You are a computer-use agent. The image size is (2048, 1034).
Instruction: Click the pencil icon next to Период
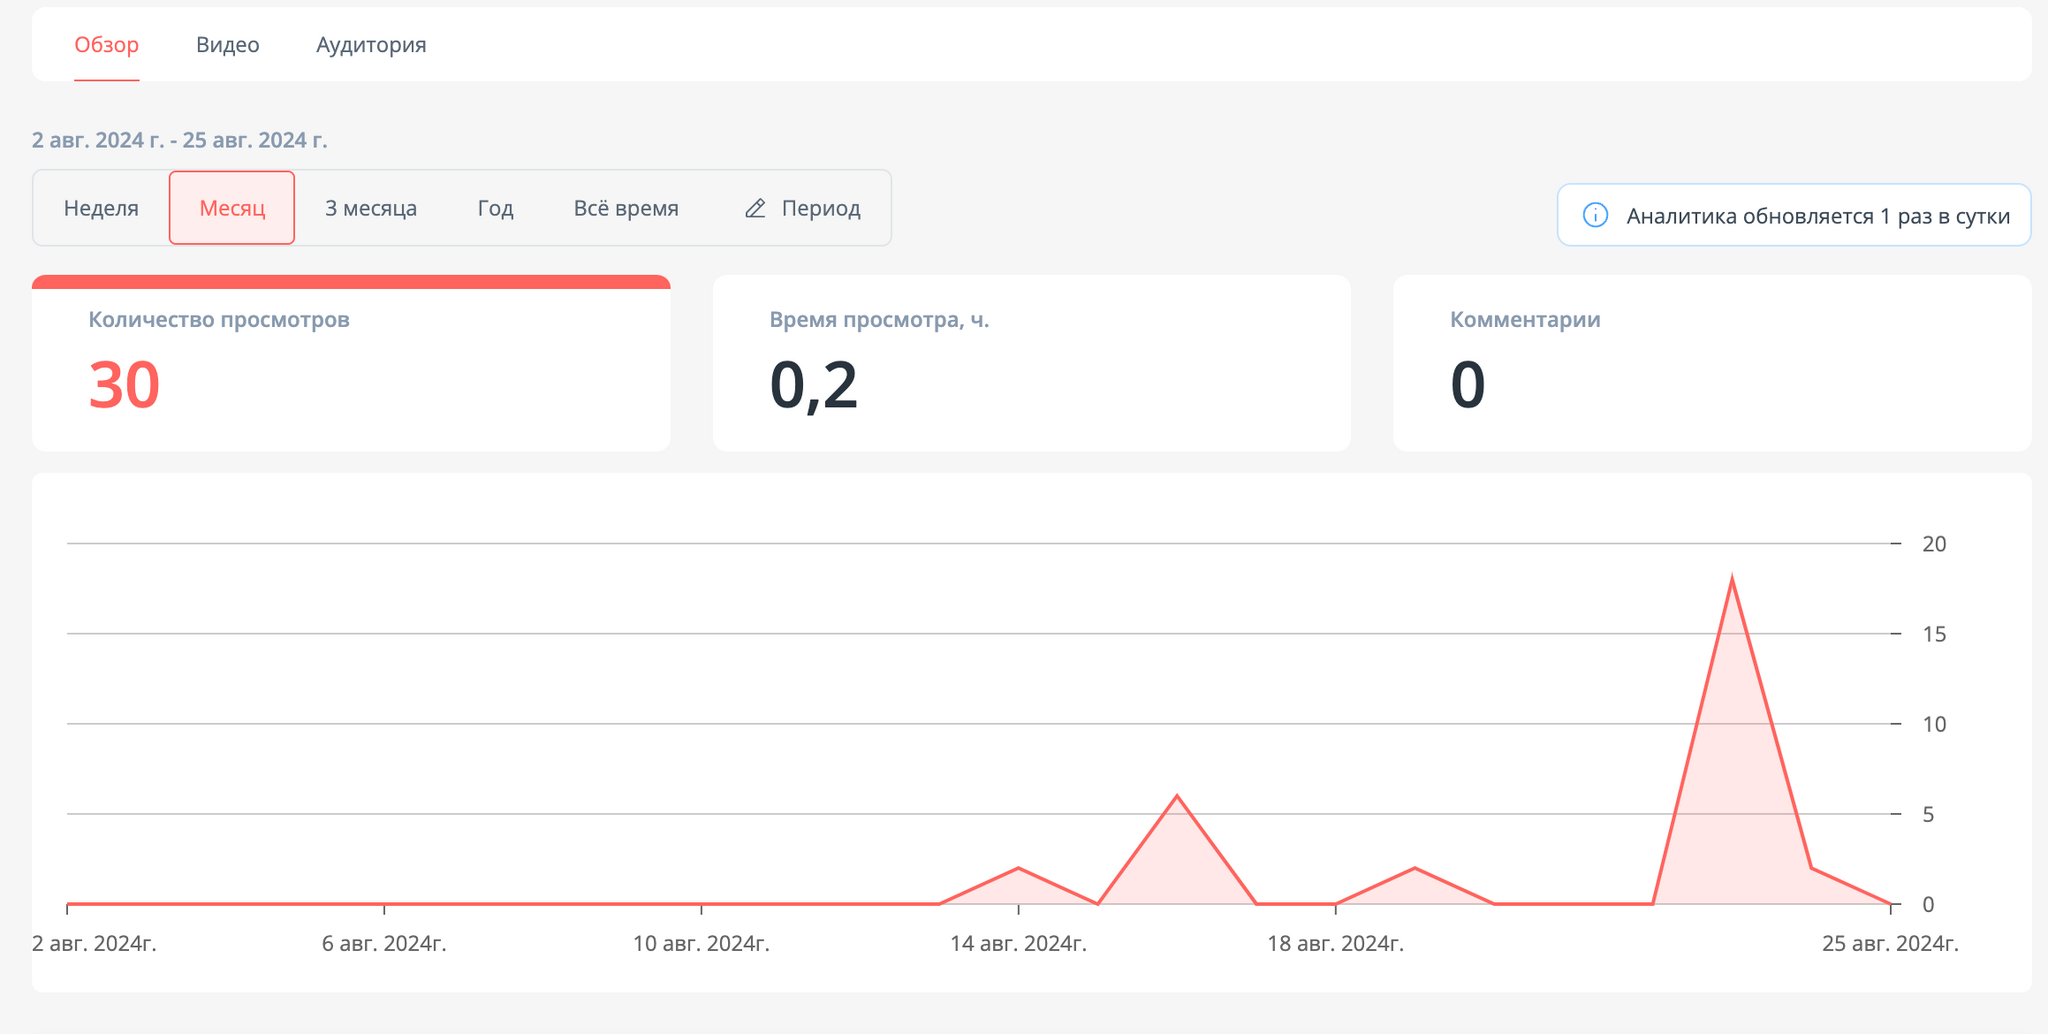click(755, 208)
